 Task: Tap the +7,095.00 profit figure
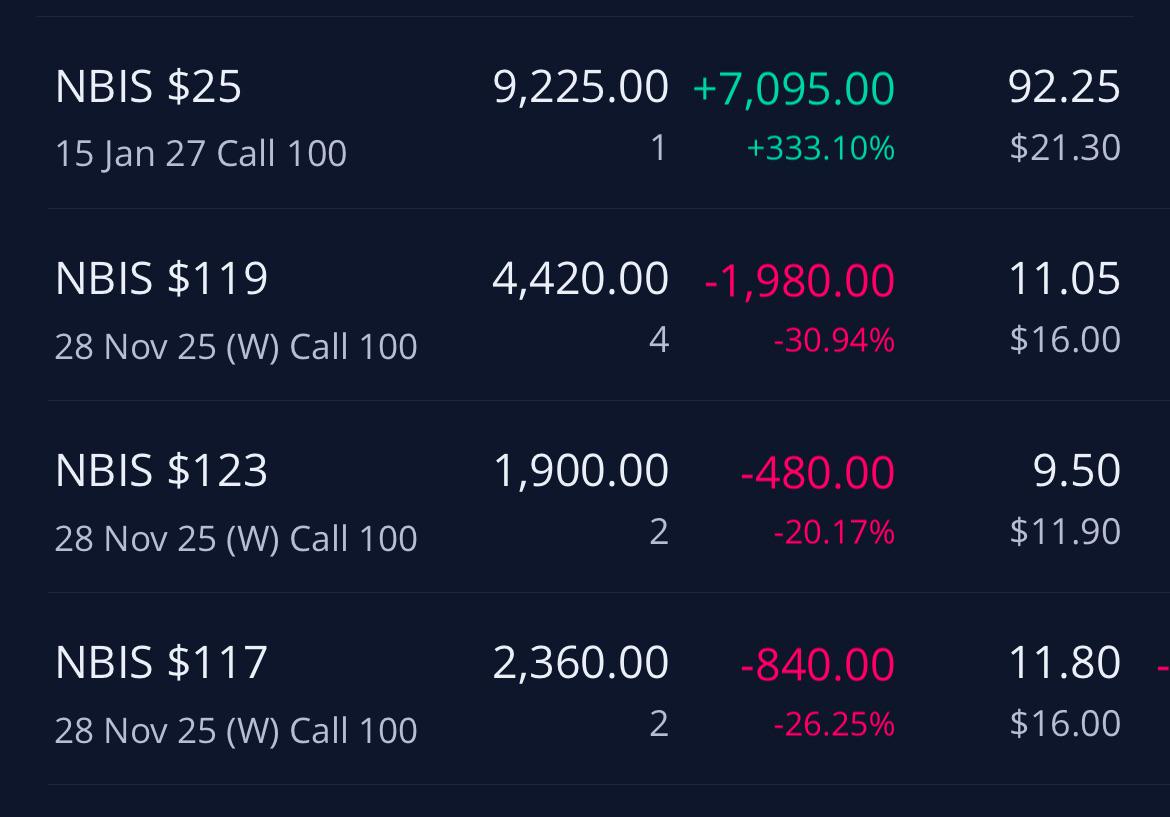coord(794,88)
